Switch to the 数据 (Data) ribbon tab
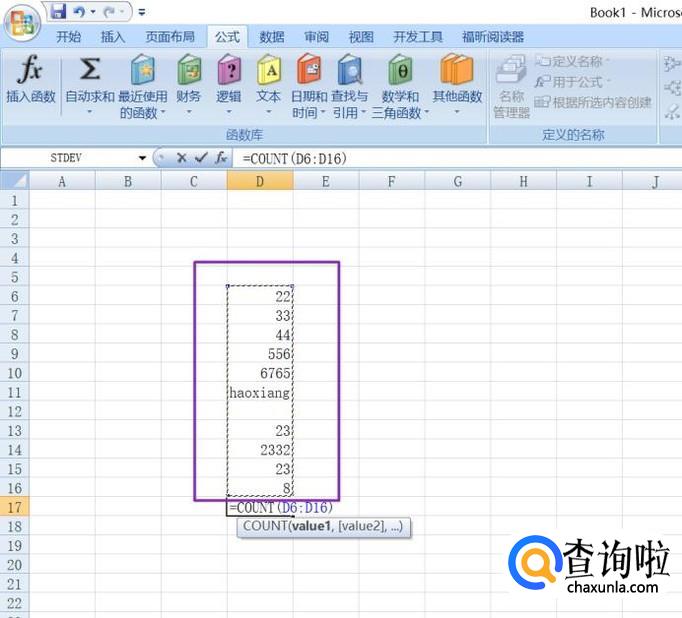Screen dimensions: 682x618 (272, 37)
